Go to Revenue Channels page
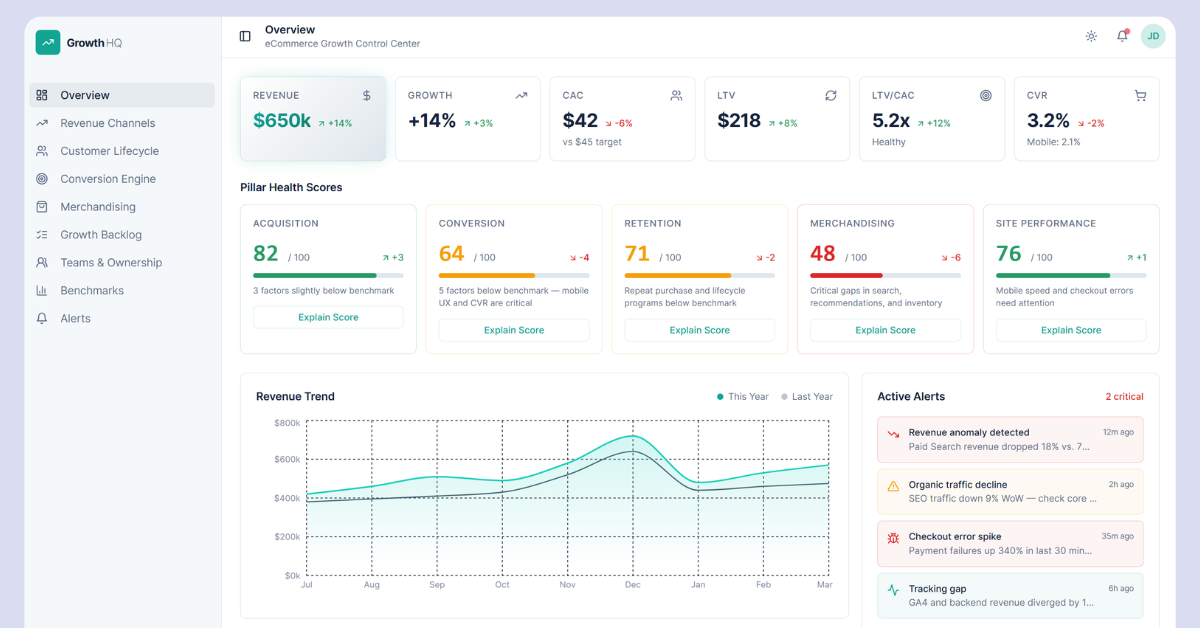The image size is (1200, 628). [122, 123]
